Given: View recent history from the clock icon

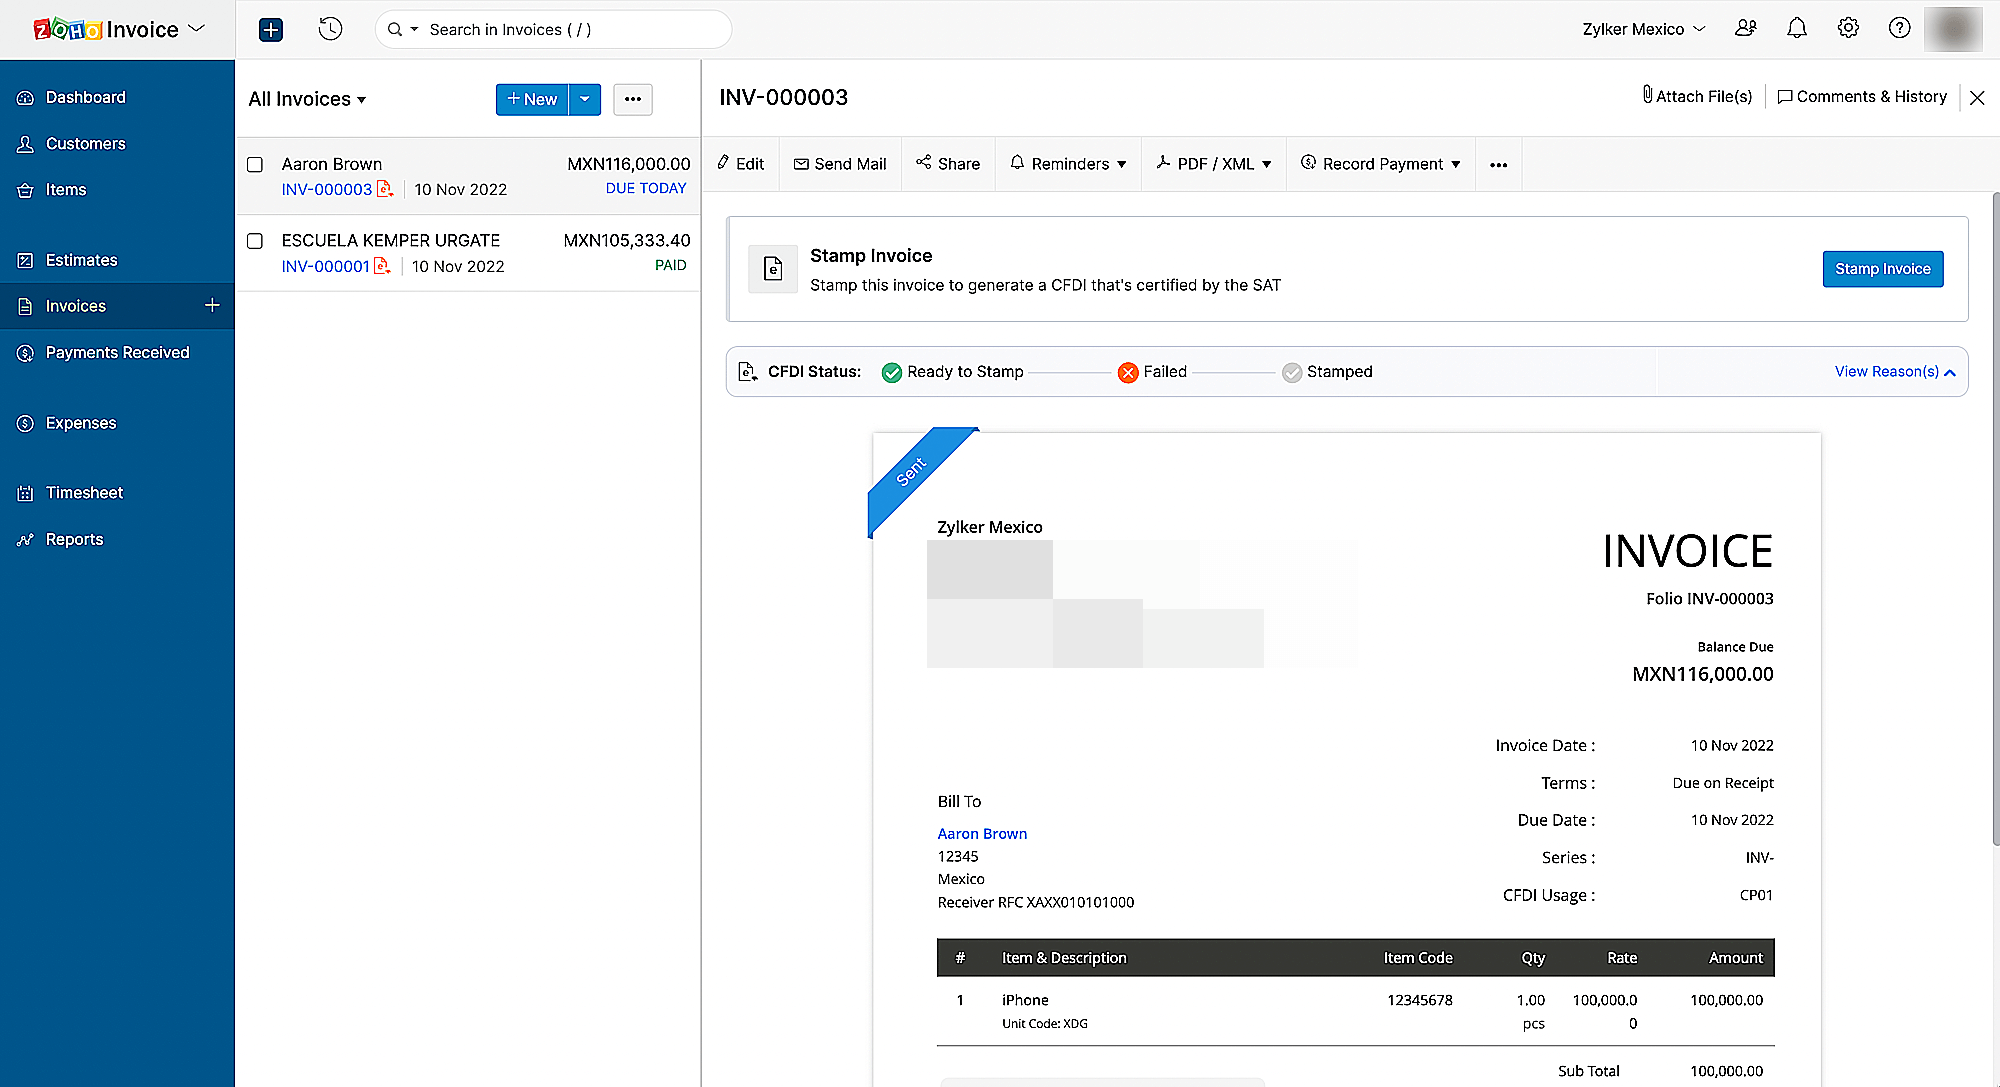Looking at the screenshot, I should (x=330, y=29).
